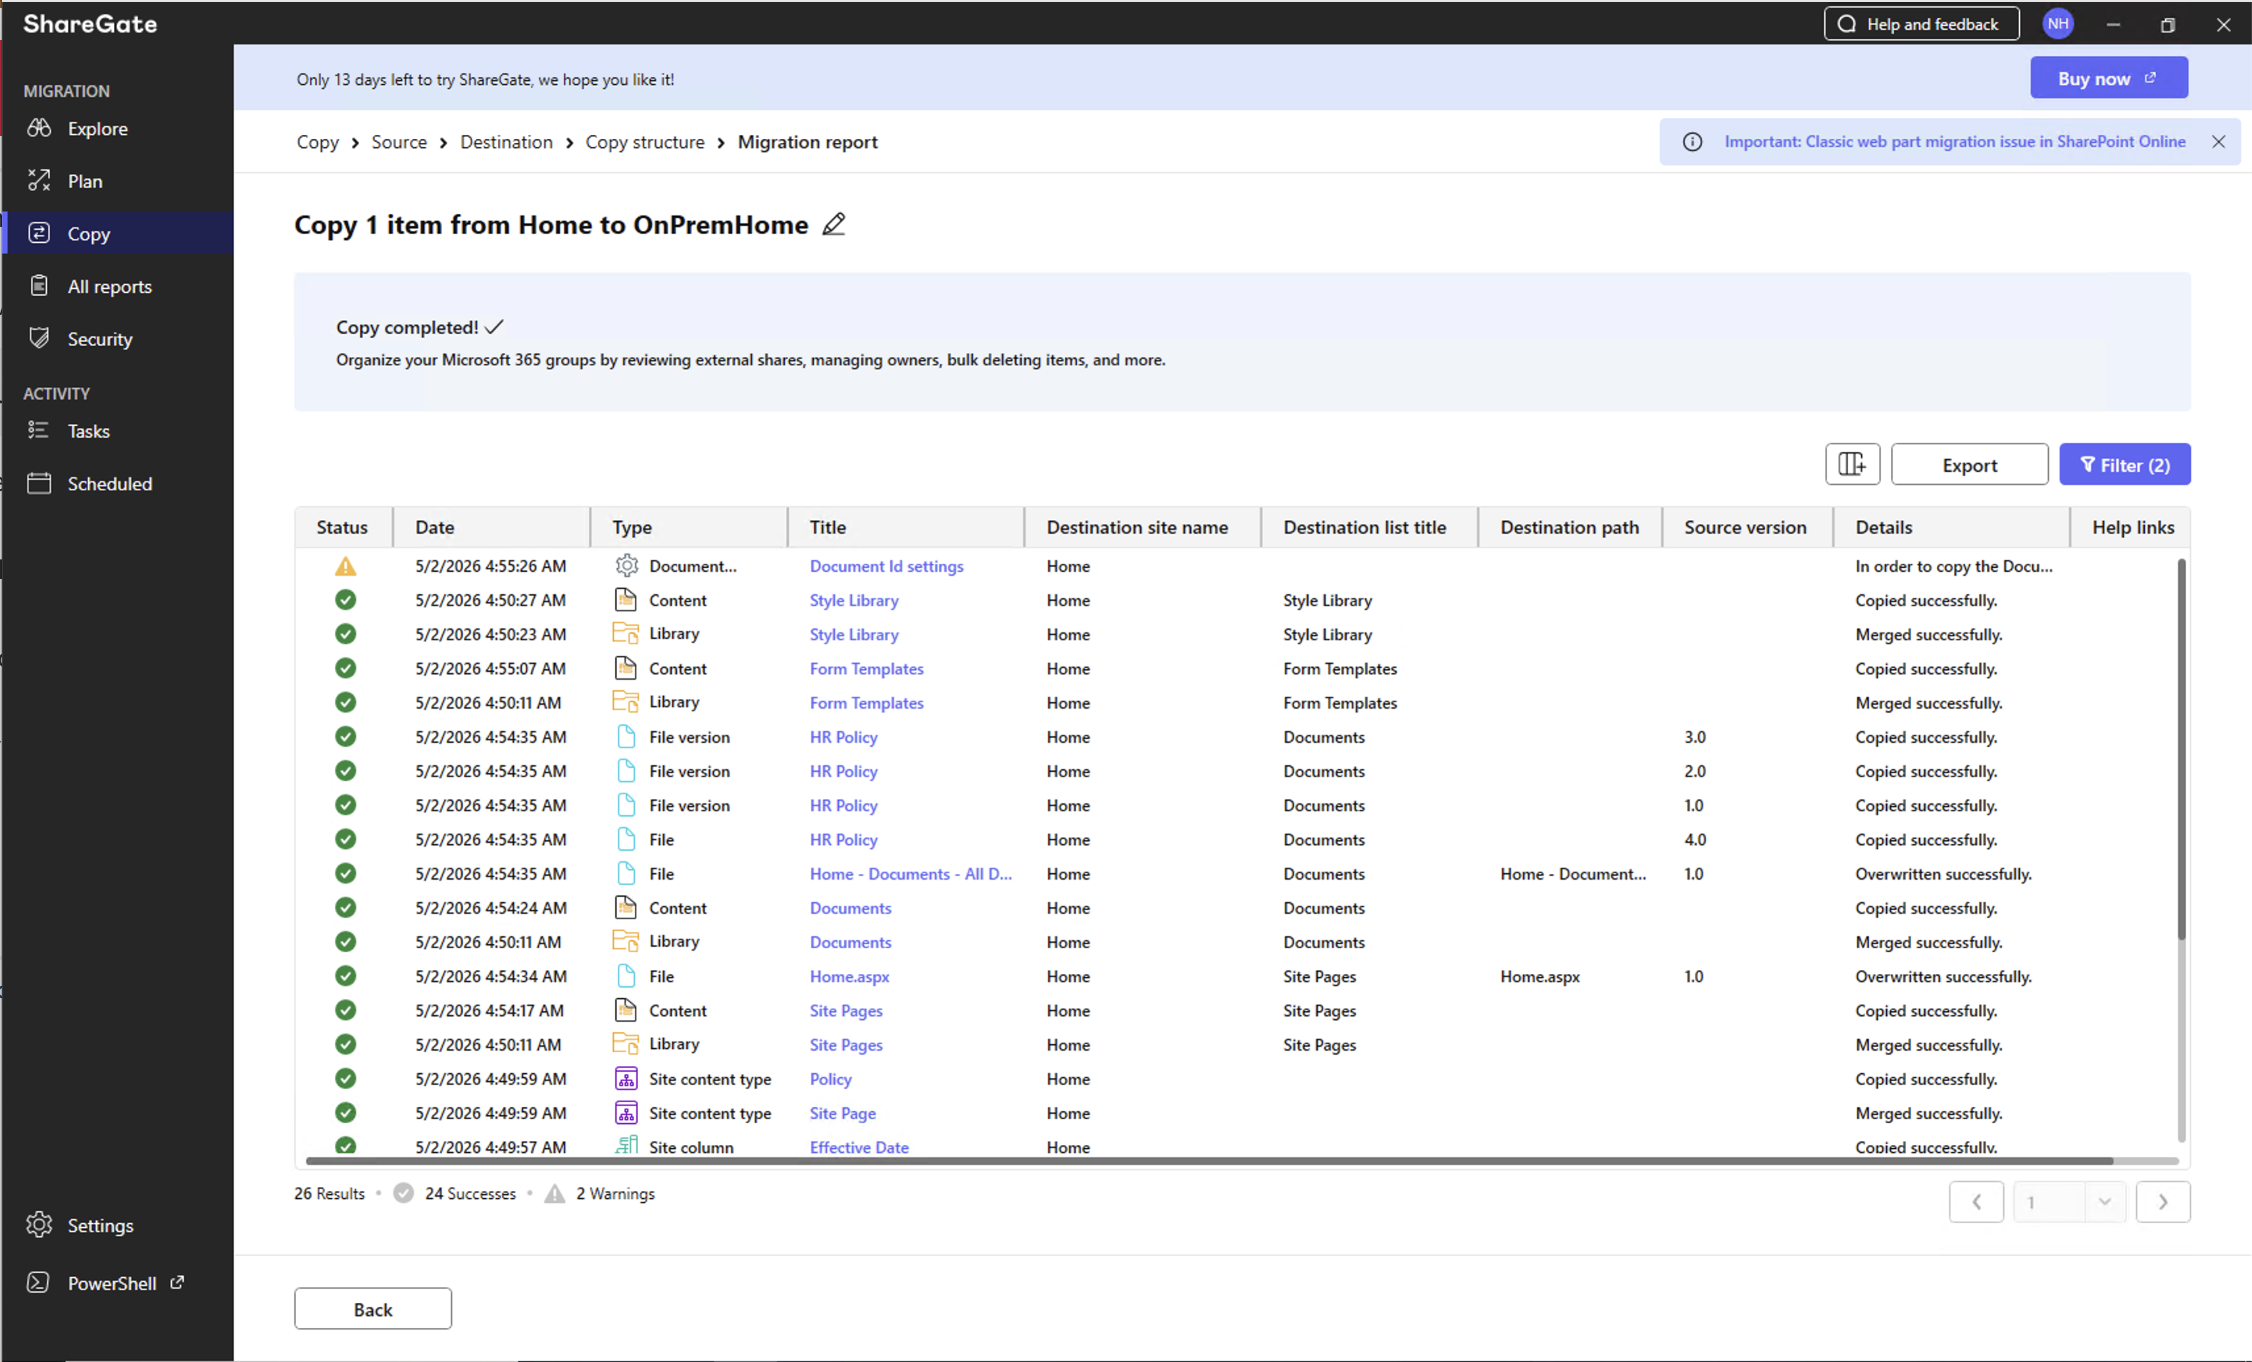Sort by Destination list title header

pyautogui.click(x=1370, y=527)
